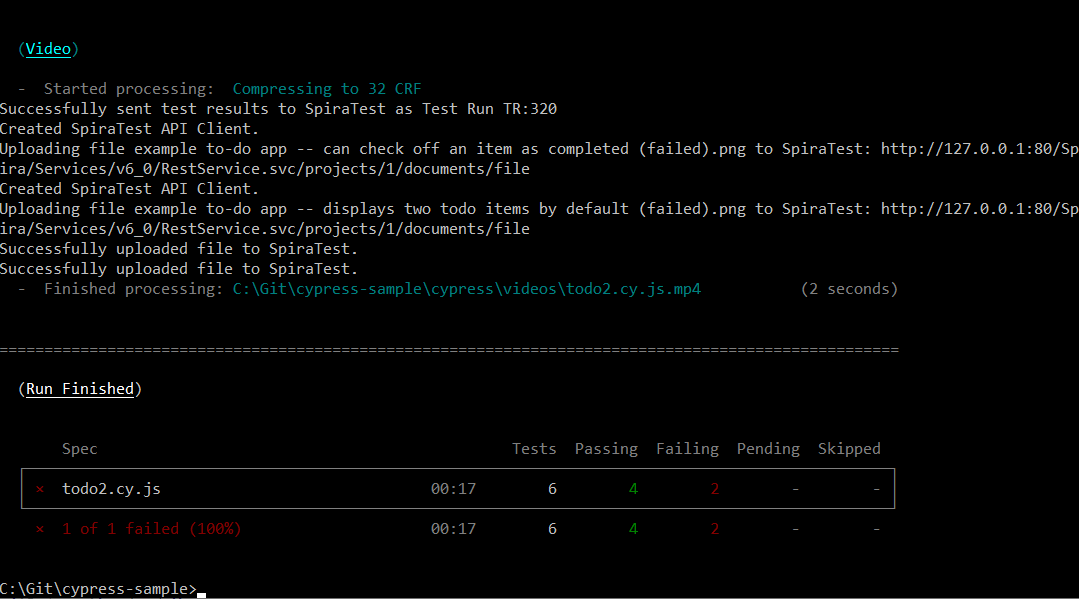Screen dimensions: 1079x599
Task: Click the red failing count in summary row
Action: [x=714, y=529]
